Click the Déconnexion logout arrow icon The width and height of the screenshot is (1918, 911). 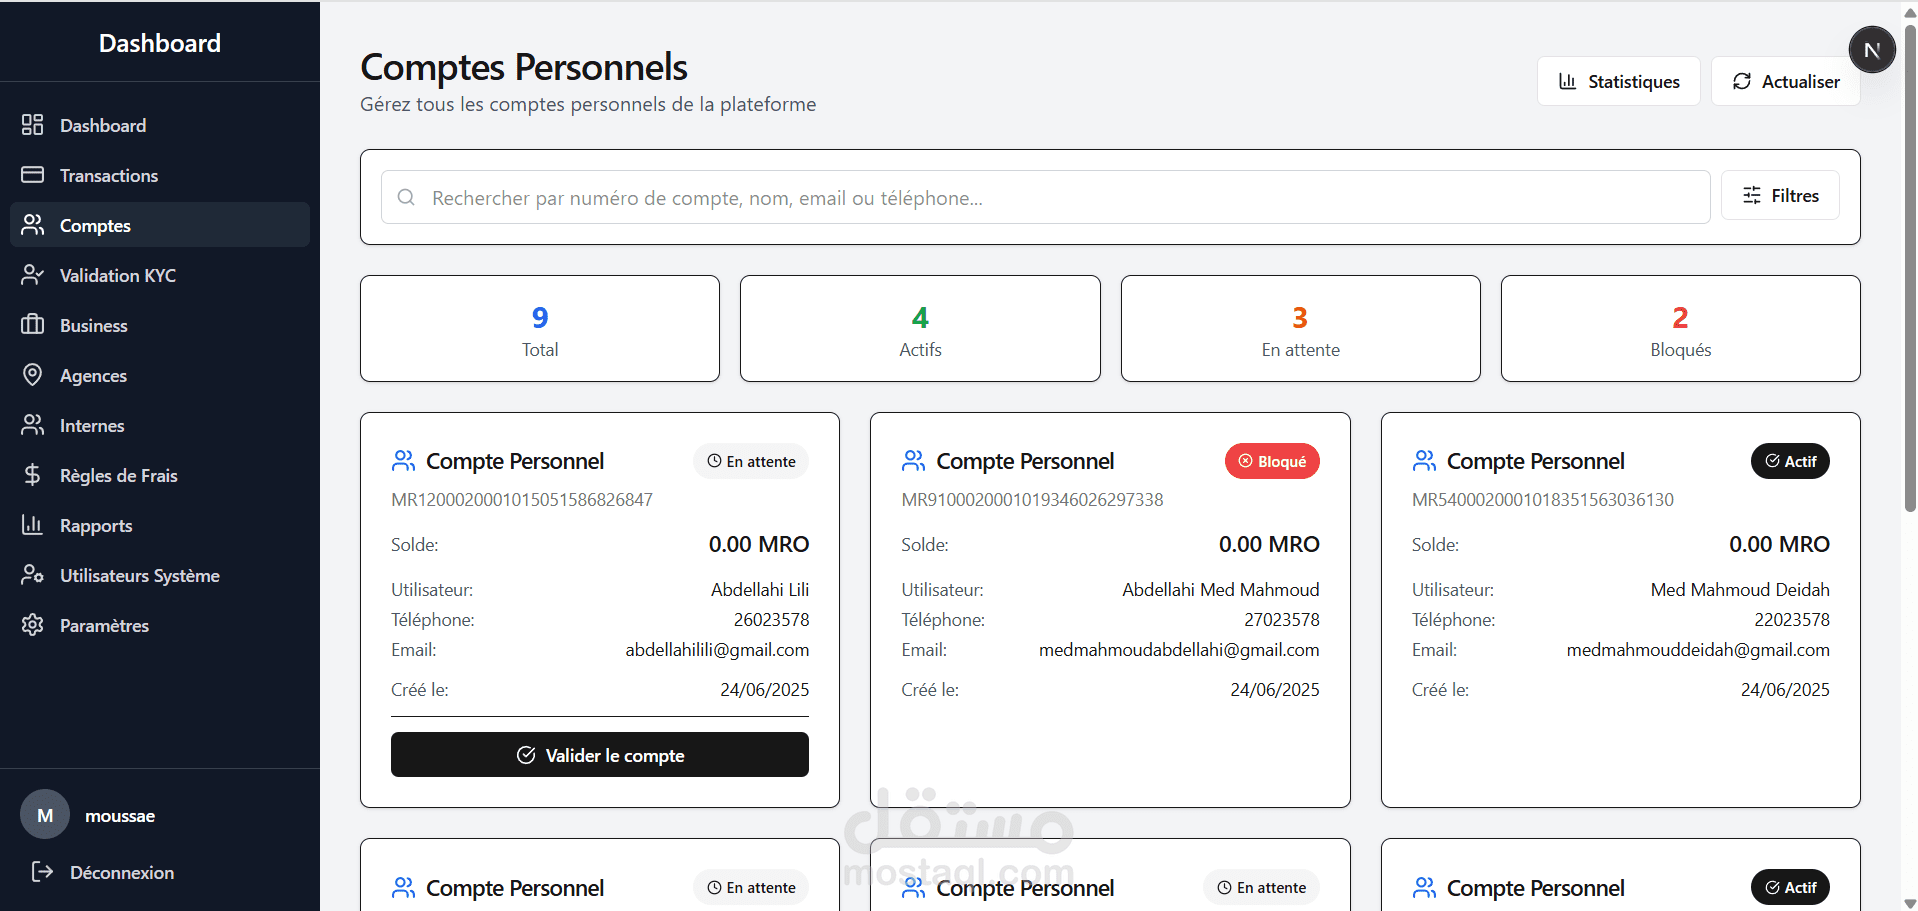click(42, 872)
